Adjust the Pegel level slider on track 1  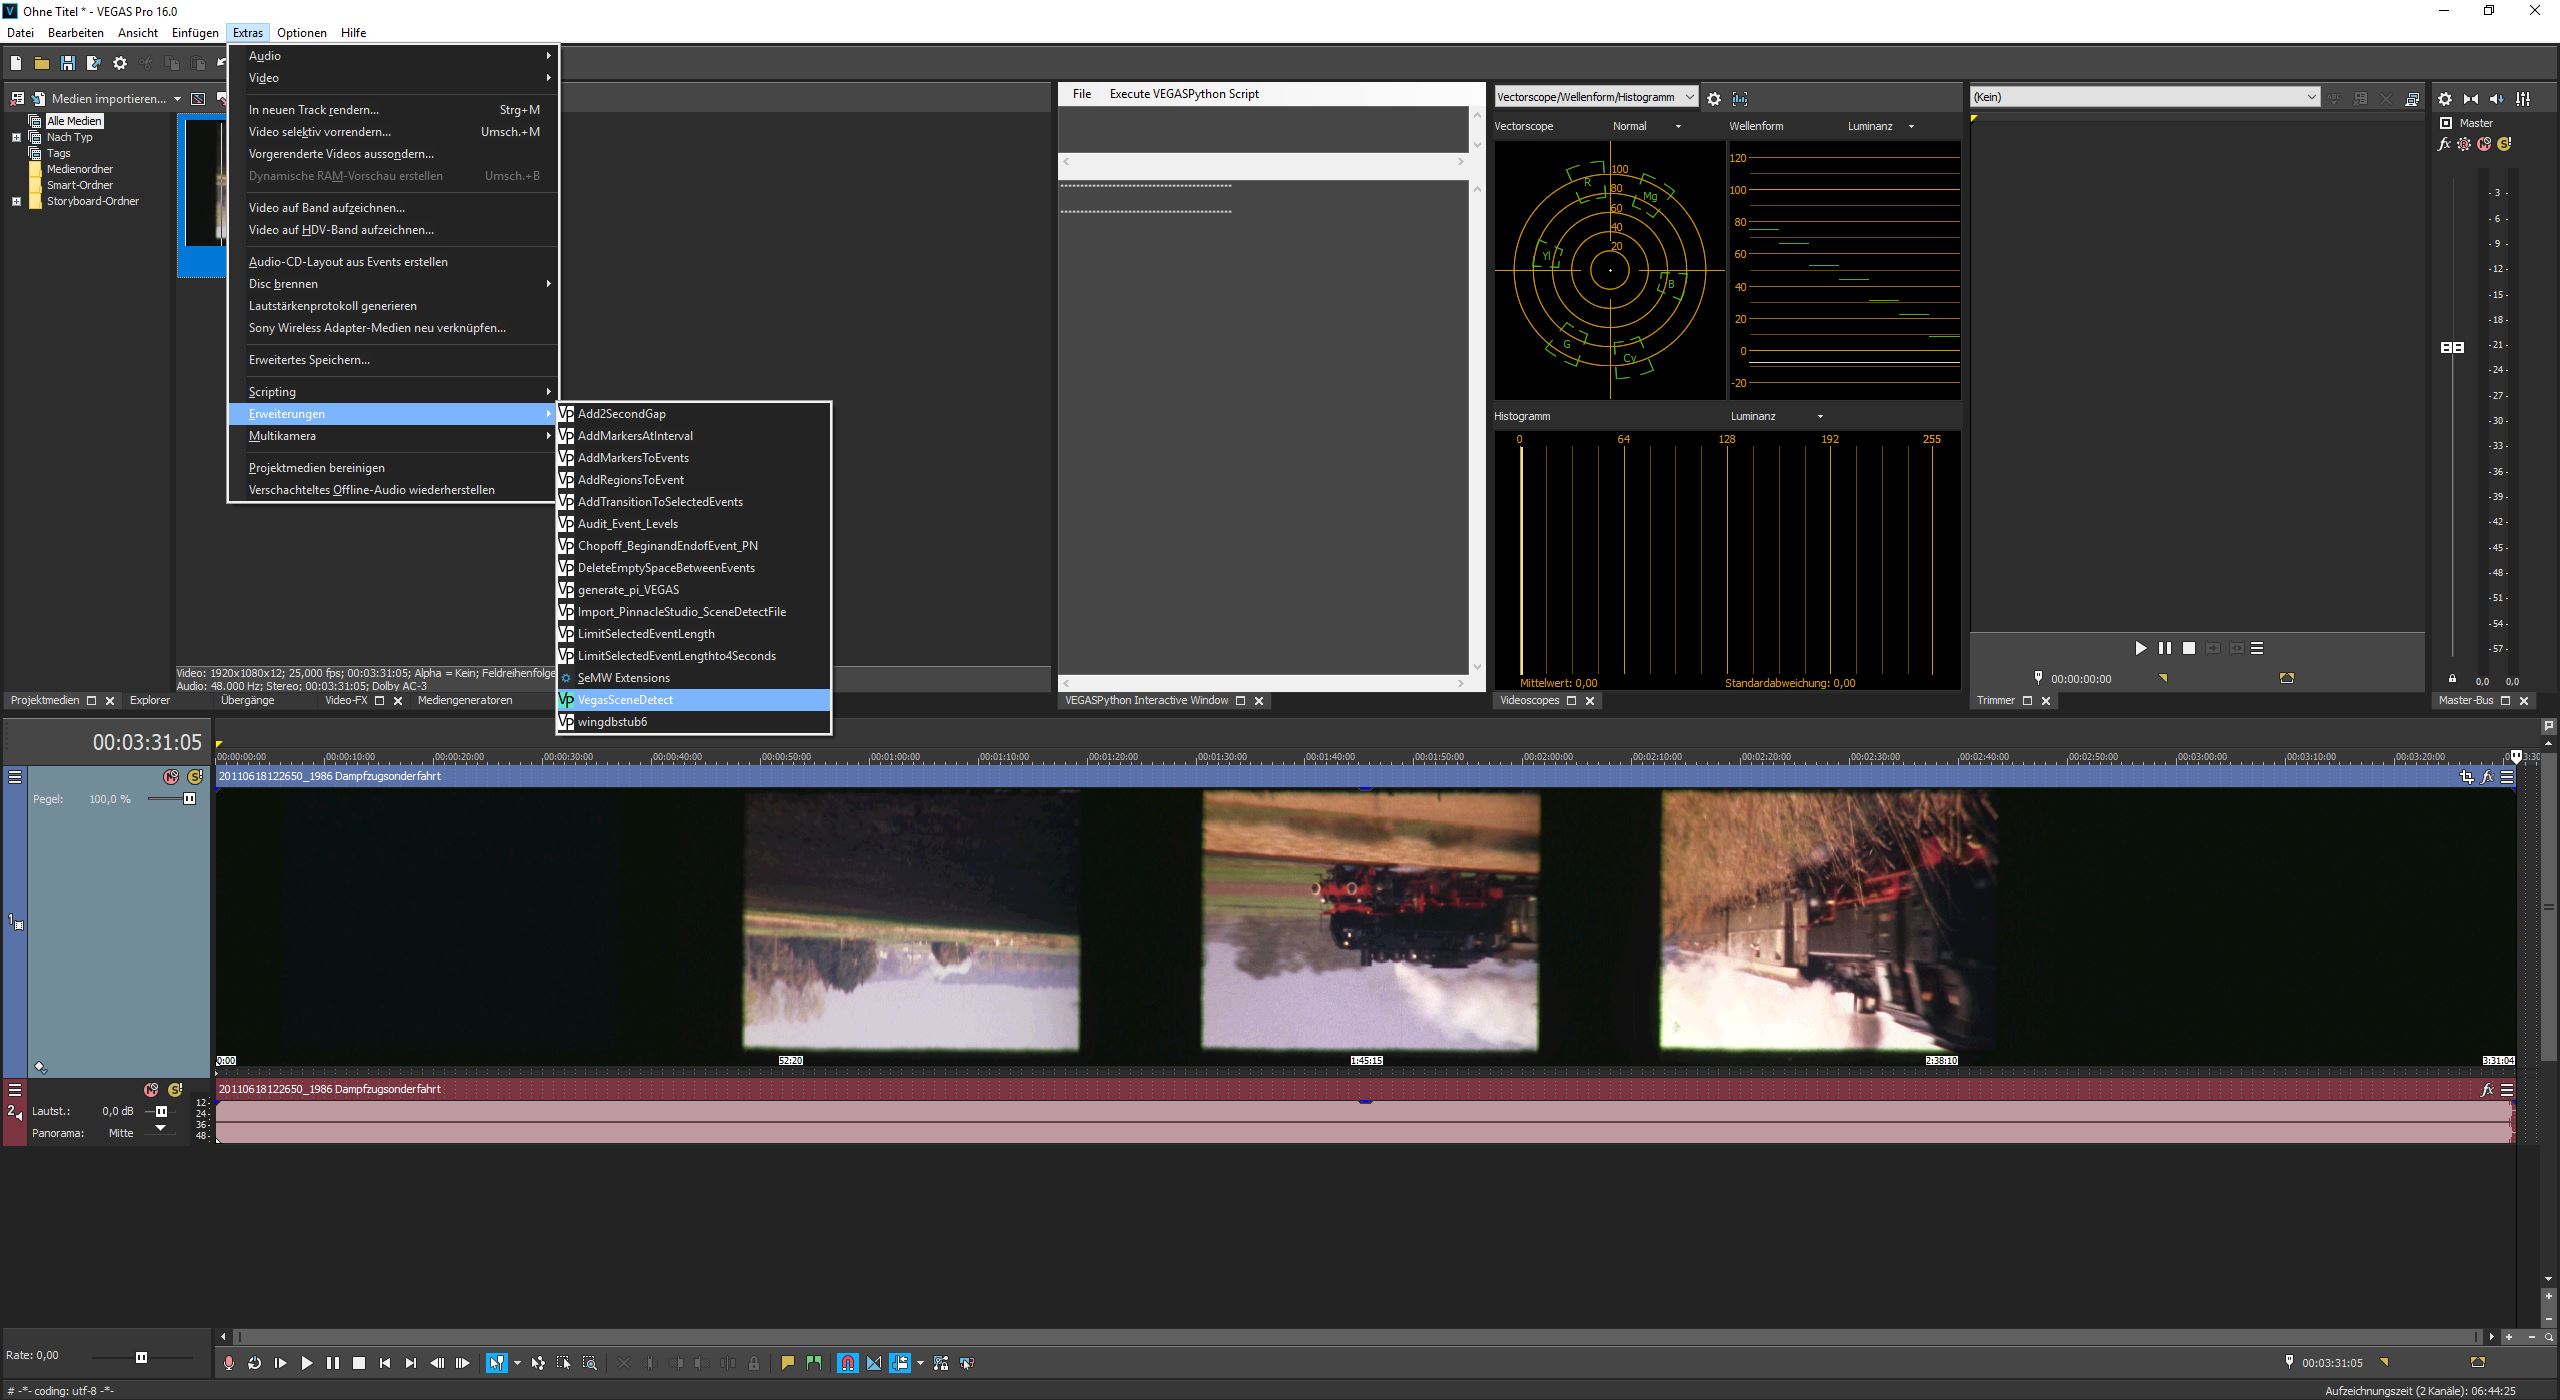click(x=189, y=799)
